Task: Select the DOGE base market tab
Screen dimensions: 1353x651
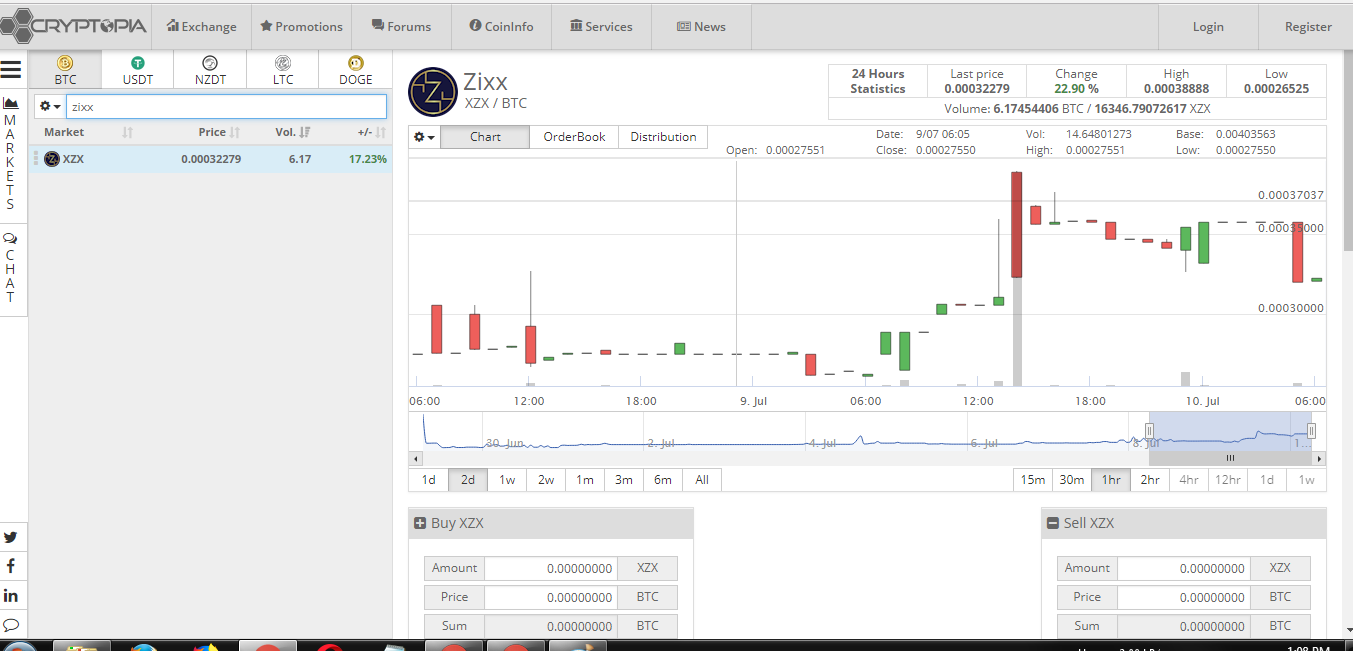Action: [x=355, y=70]
